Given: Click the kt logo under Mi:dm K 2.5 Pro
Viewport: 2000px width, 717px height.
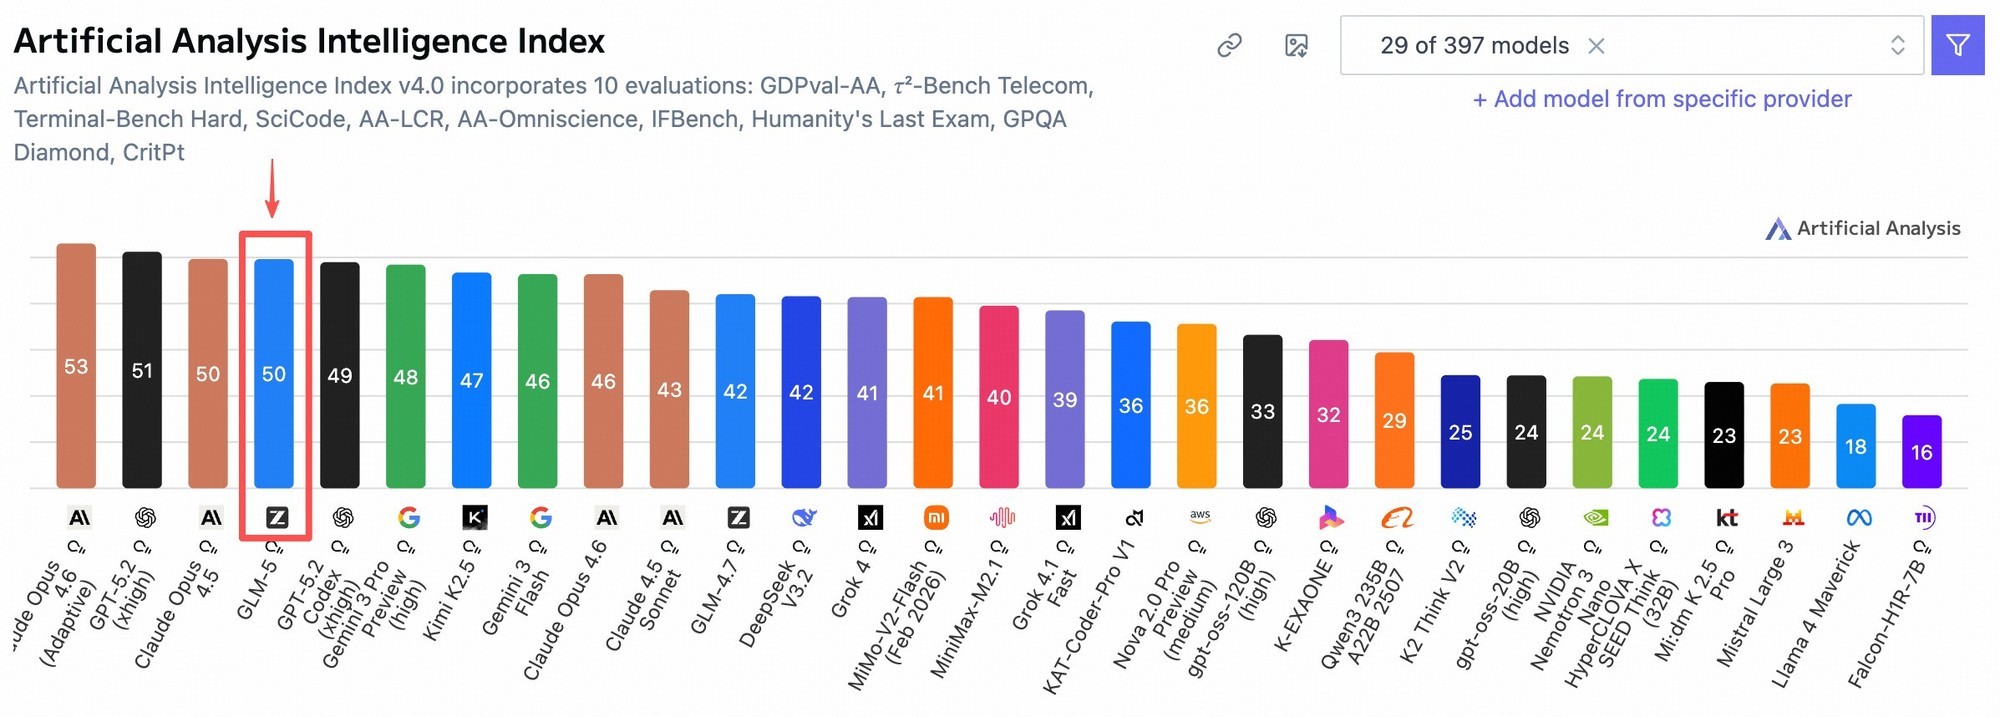Looking at the screenshot, I should 1727,517.
